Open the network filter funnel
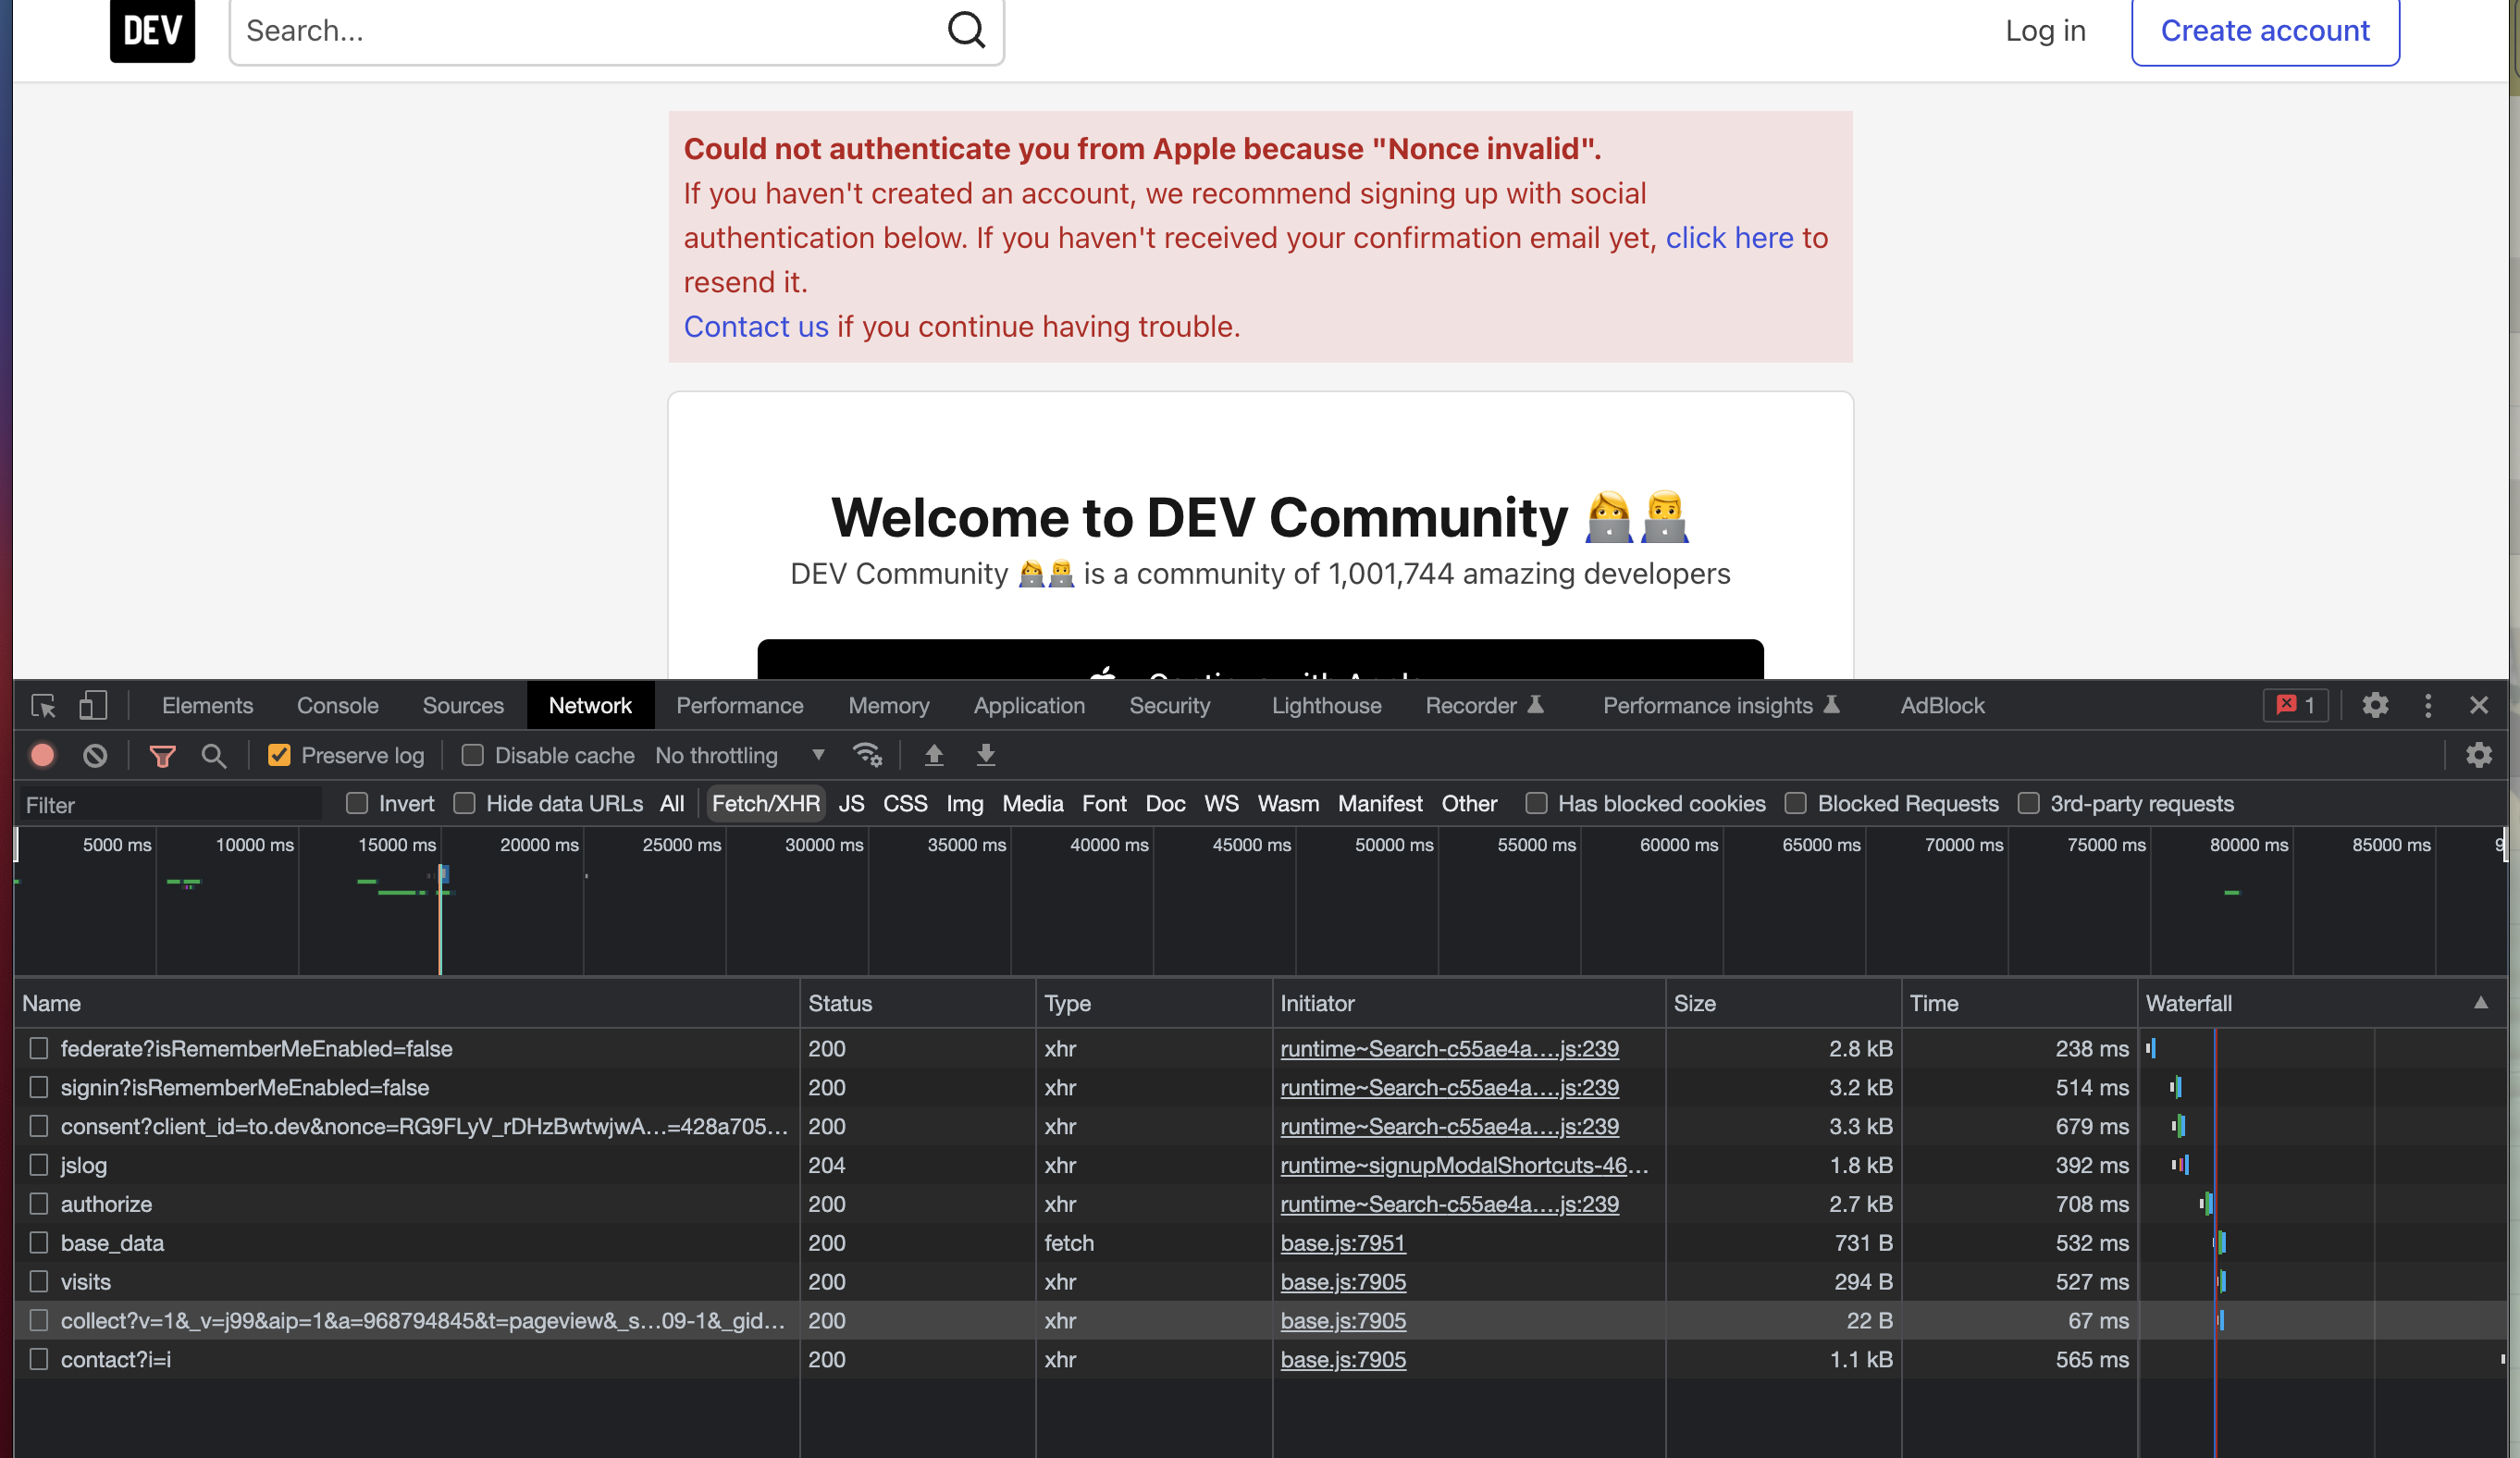Viewport: 2520px width, 1458px height. coord(162,755)
